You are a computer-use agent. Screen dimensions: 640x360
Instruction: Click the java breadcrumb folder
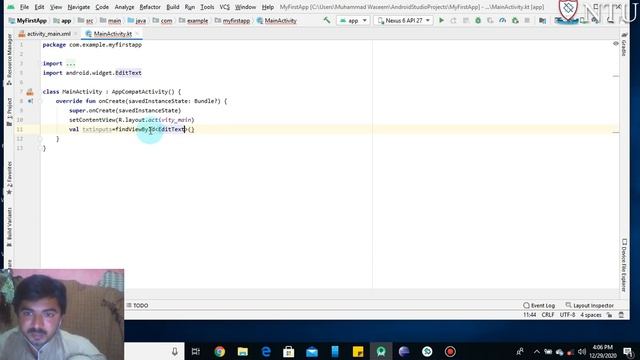click(137, 20)
